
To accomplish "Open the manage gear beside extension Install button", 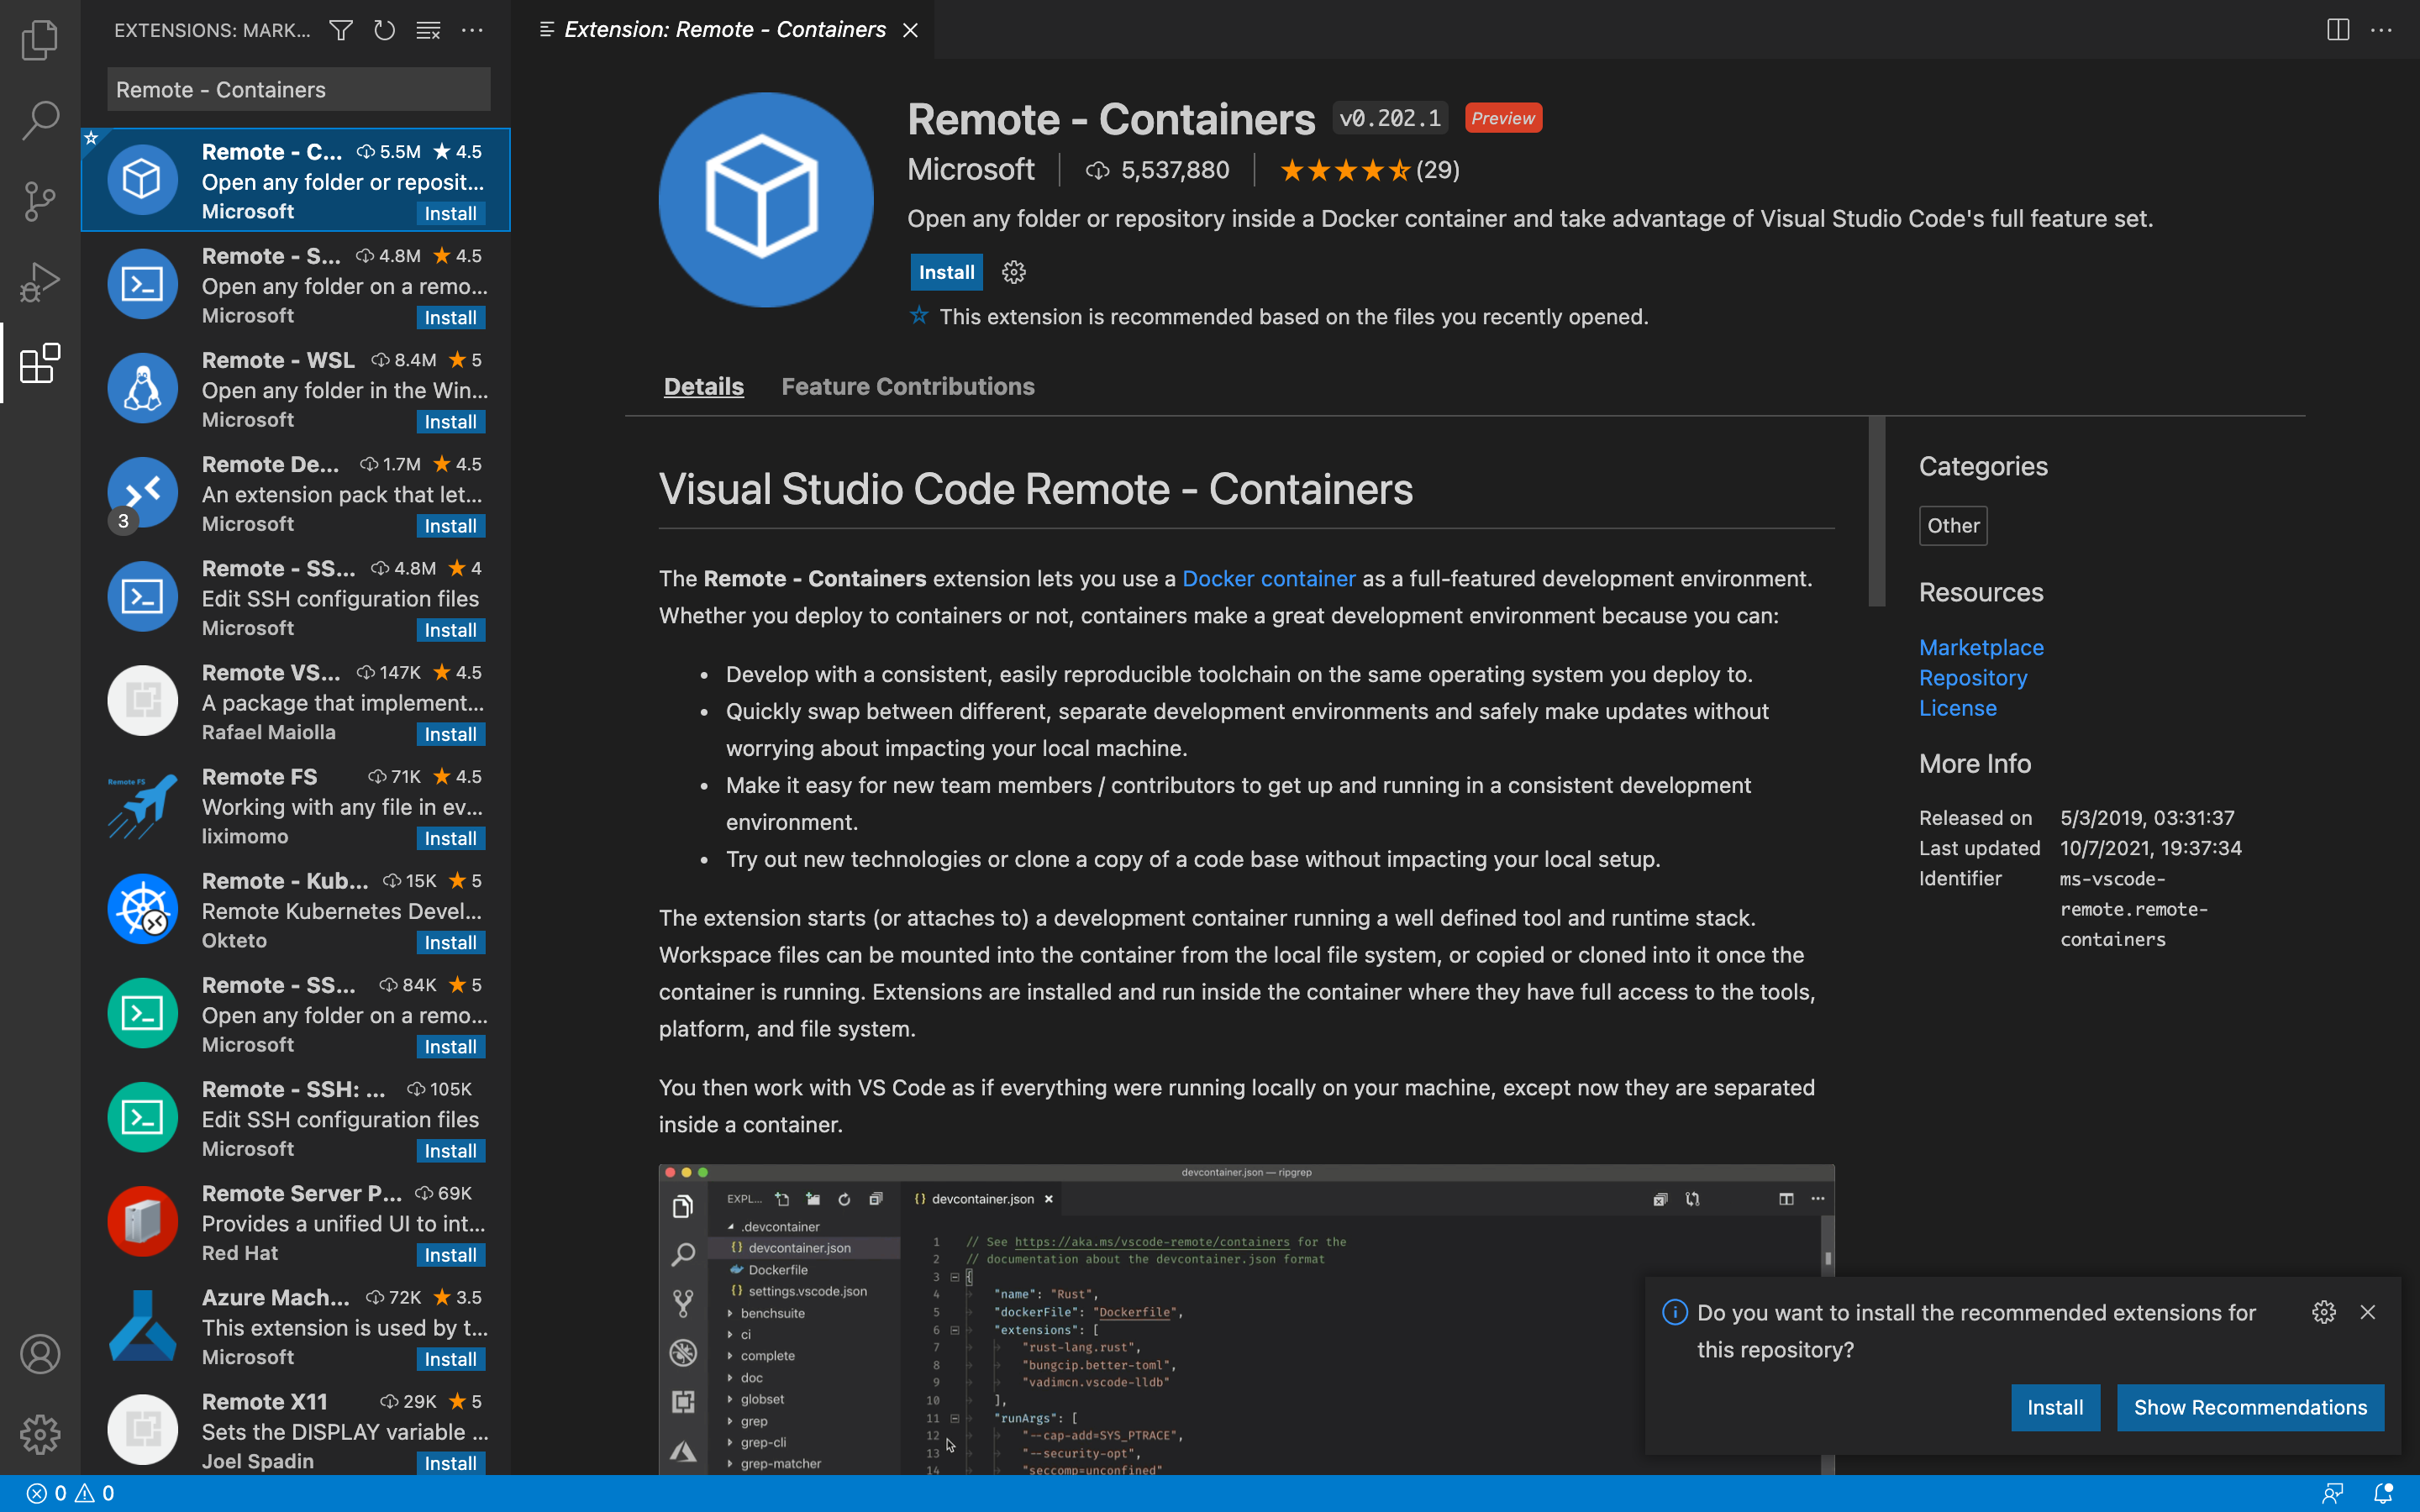I will 1014,272.
